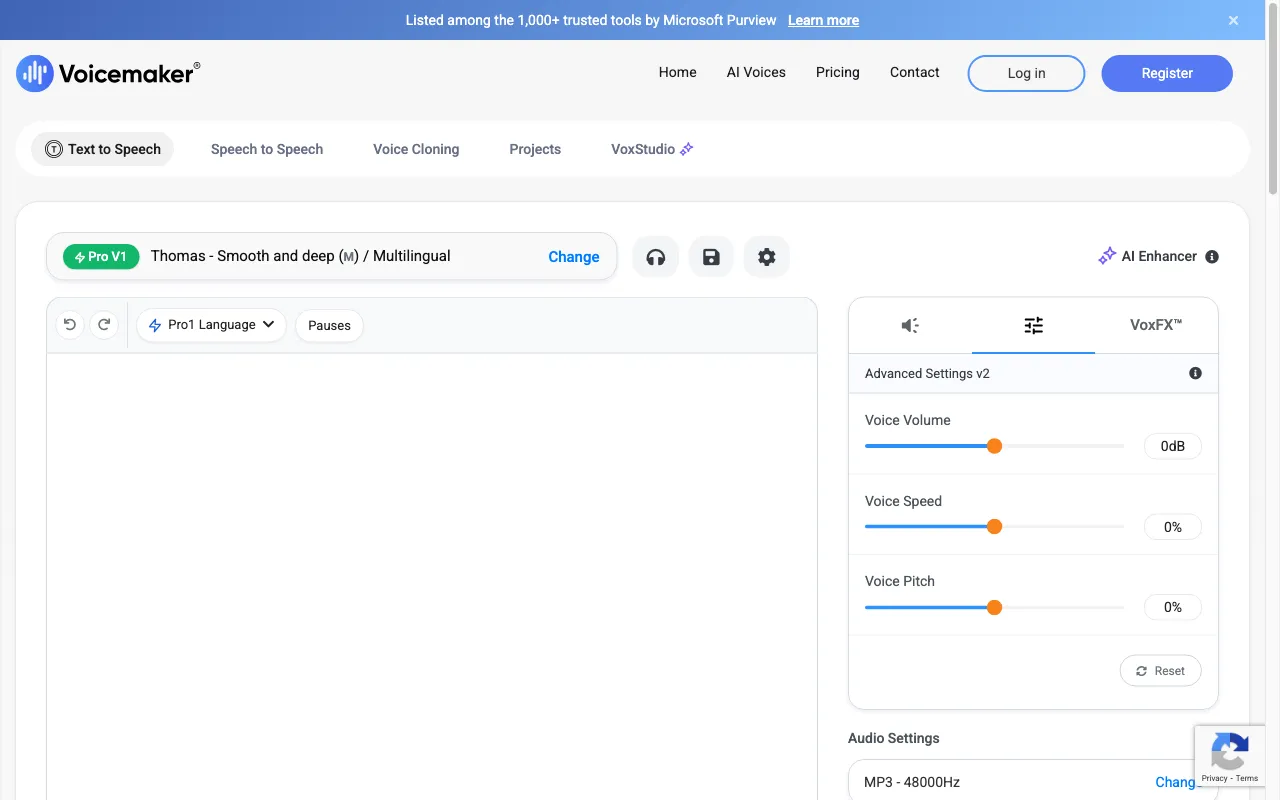Click the Thomas - Smooth and deep voice name
Screen dimensions: 1280x800
(x=301, y=256)
